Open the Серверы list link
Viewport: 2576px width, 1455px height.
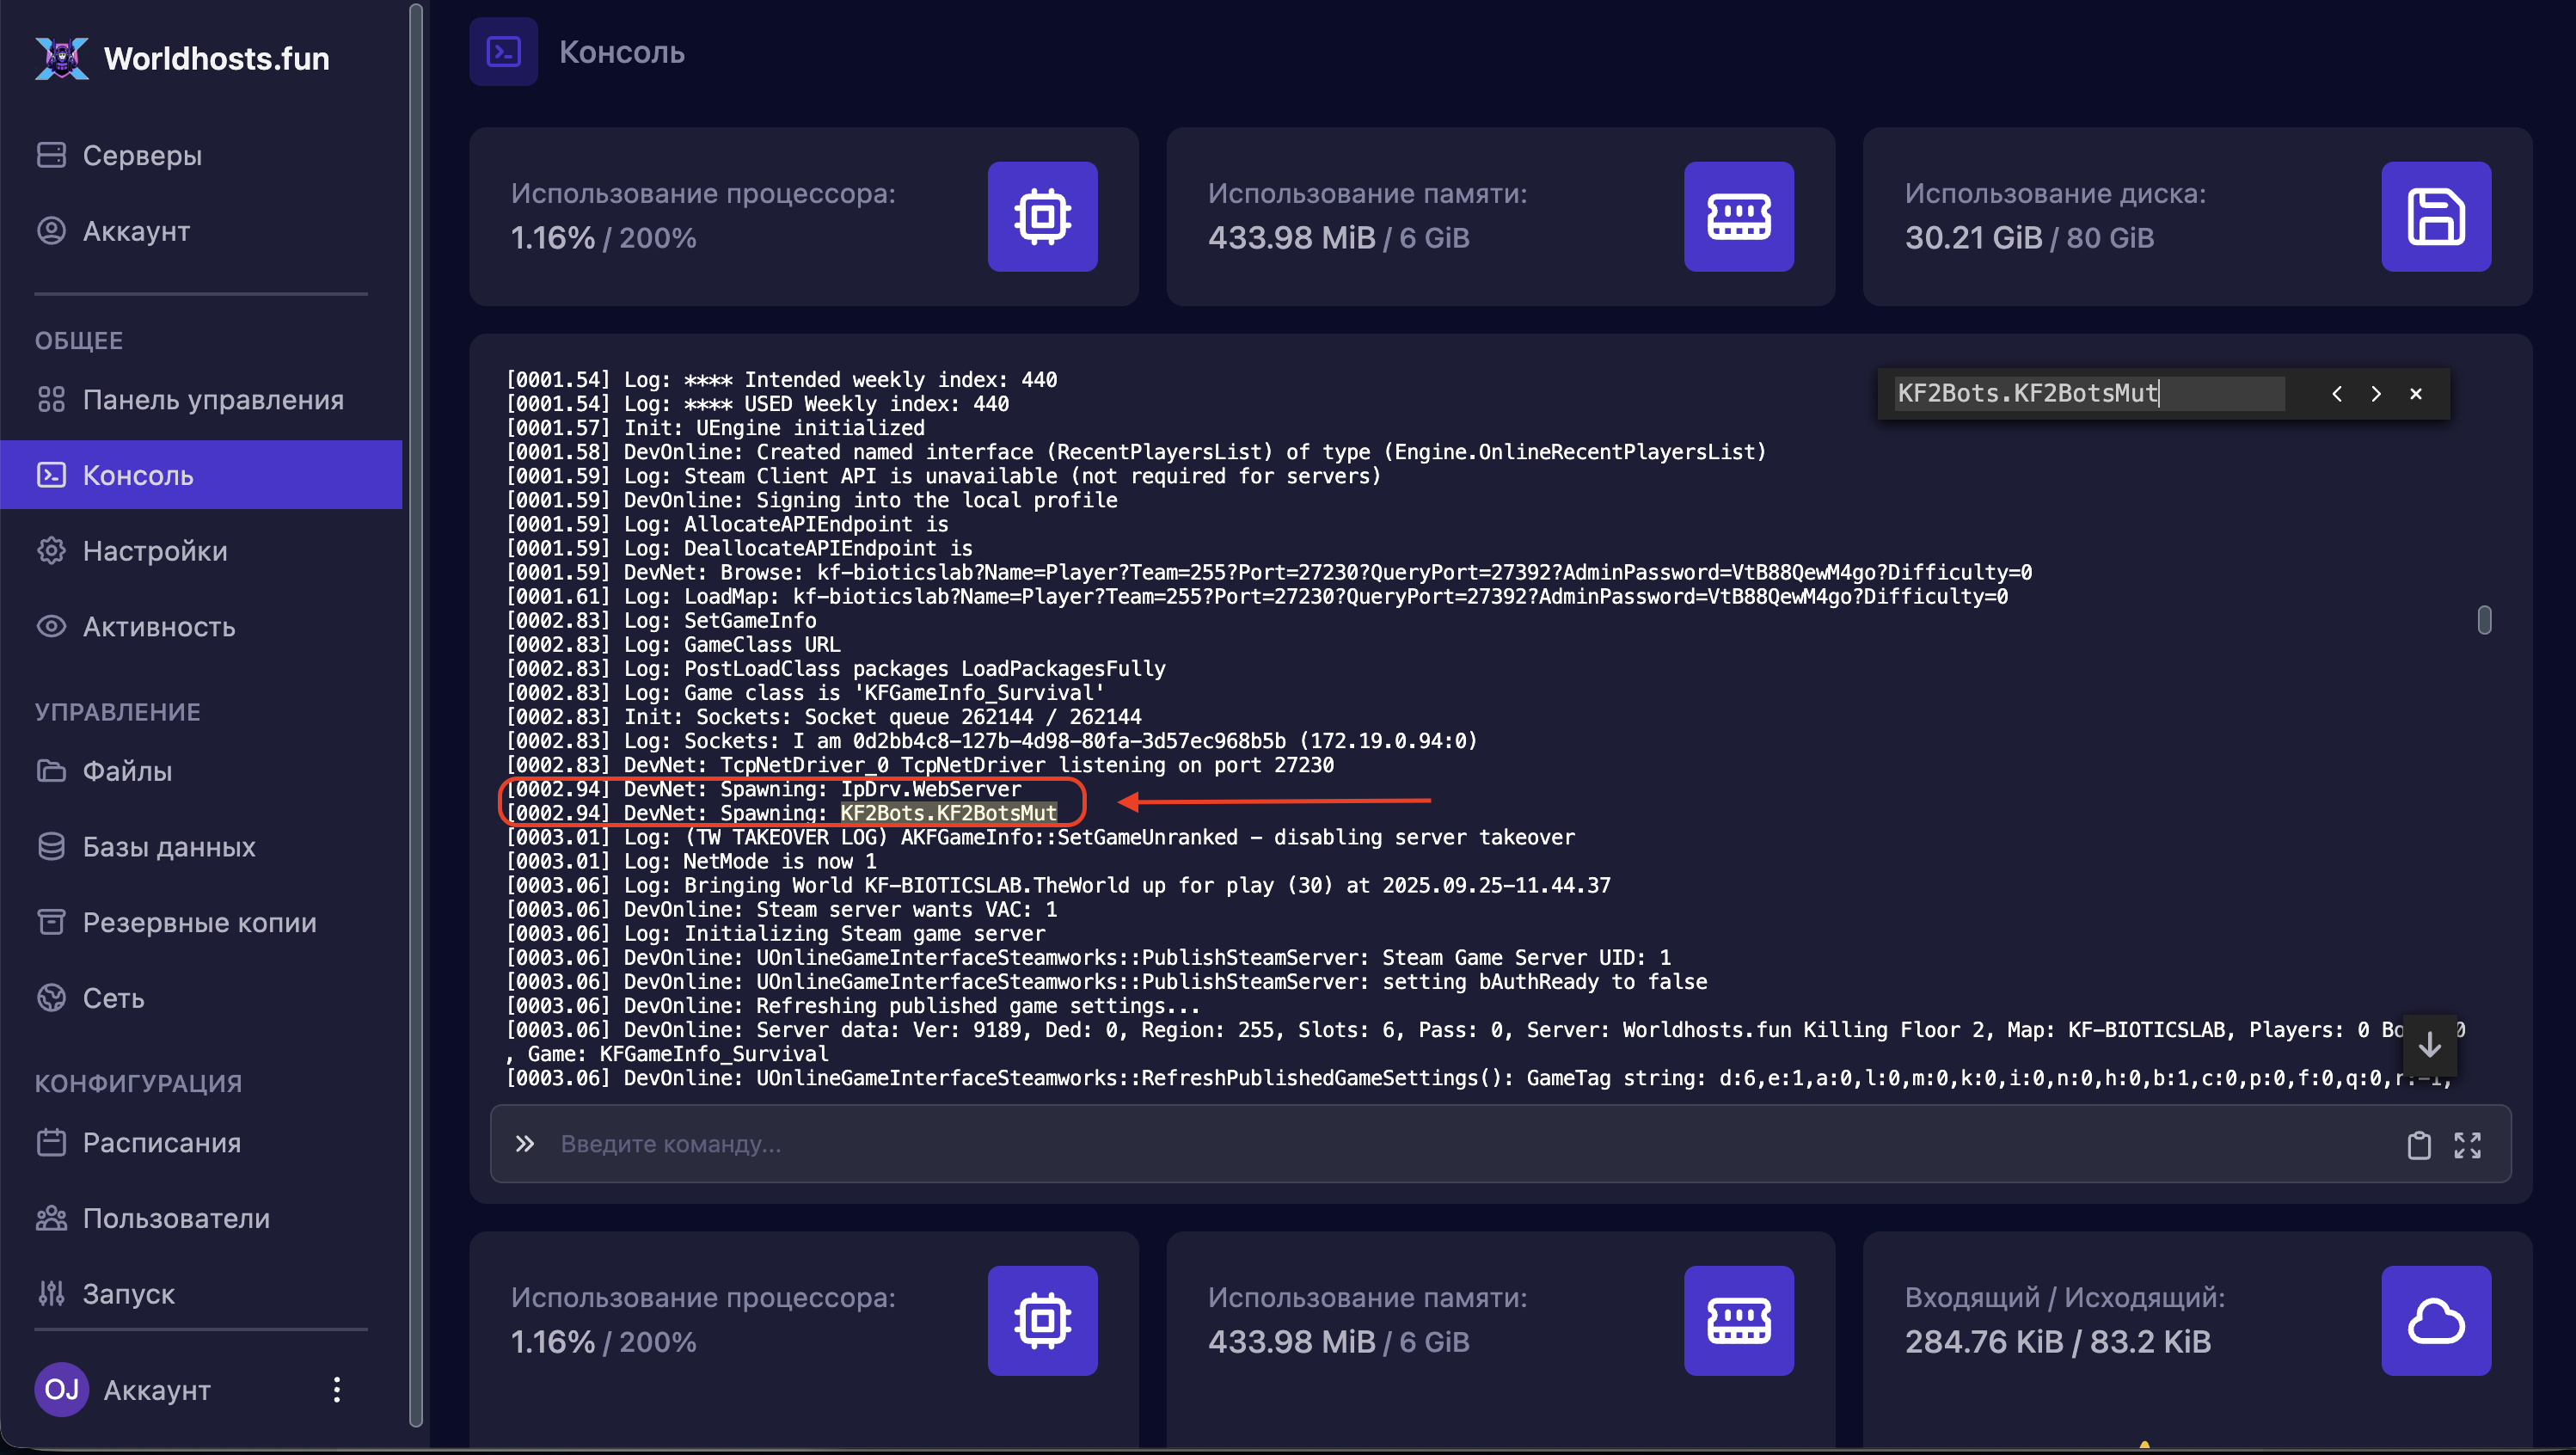click(x=142, y=155)
